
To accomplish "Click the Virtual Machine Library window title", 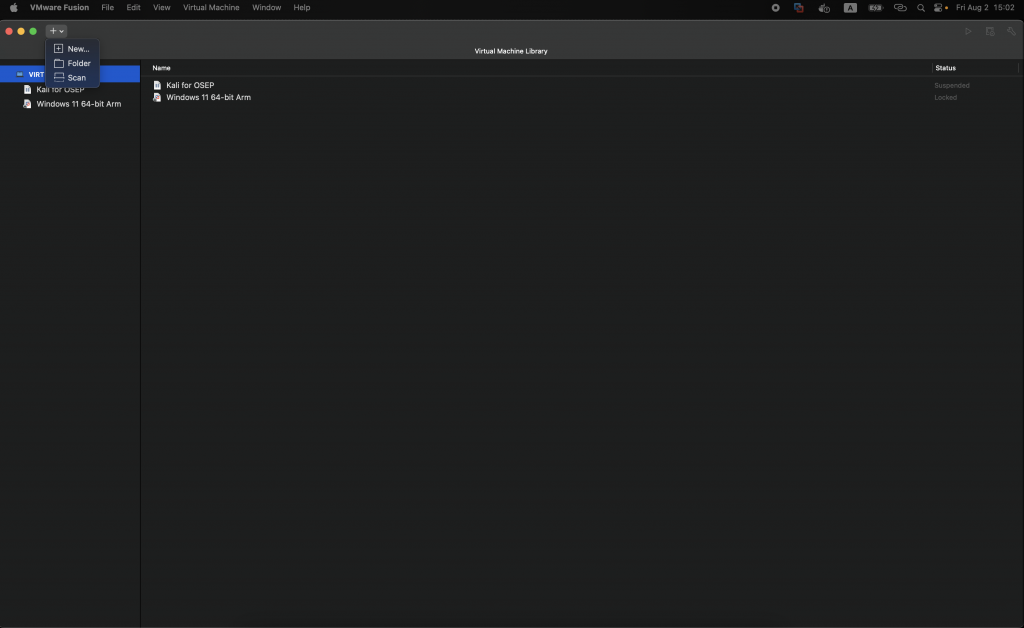I will pos(511,51).
